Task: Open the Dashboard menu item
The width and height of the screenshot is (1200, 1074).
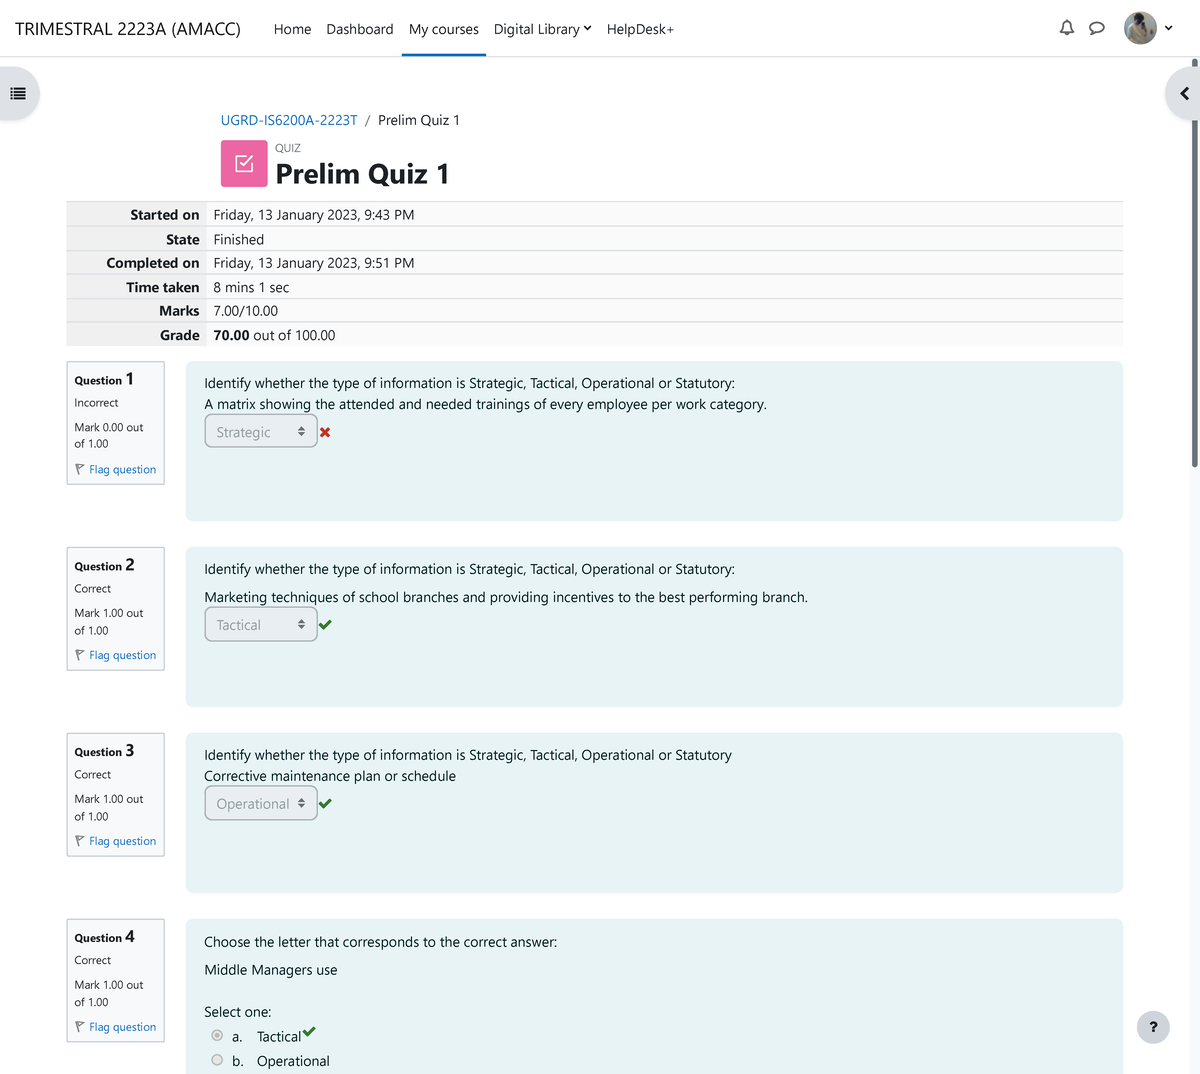Action: (359, 29)
